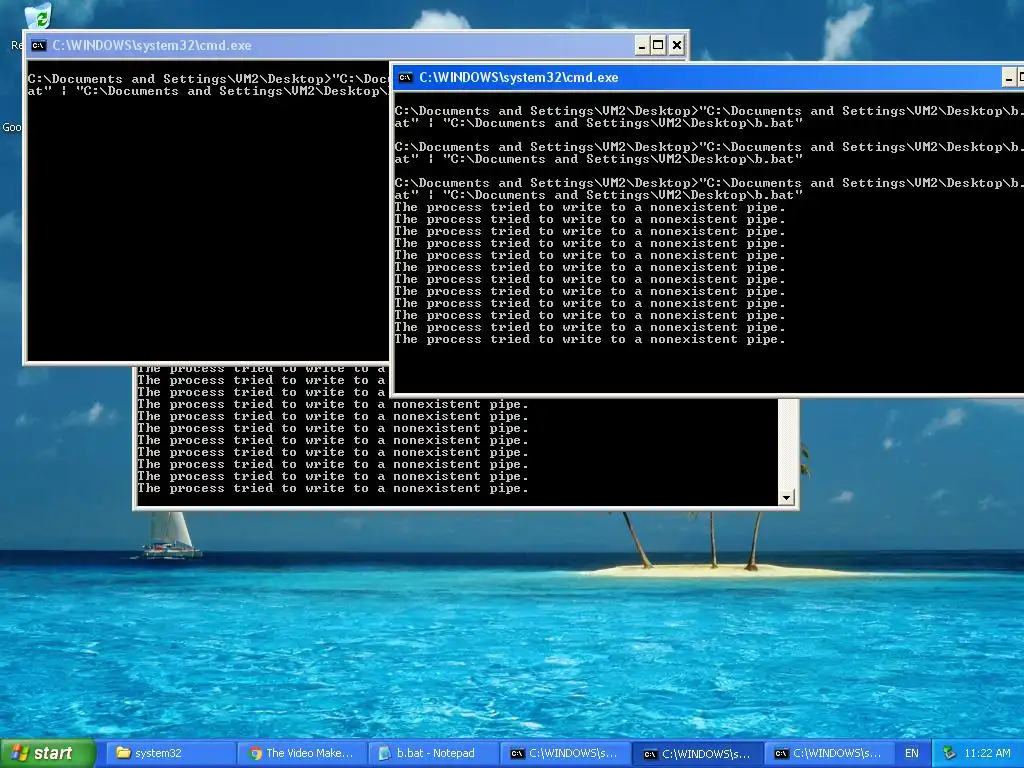Click the 11:22 AM clock
This screenshot has height=768, width=1024.
point(987,753)
